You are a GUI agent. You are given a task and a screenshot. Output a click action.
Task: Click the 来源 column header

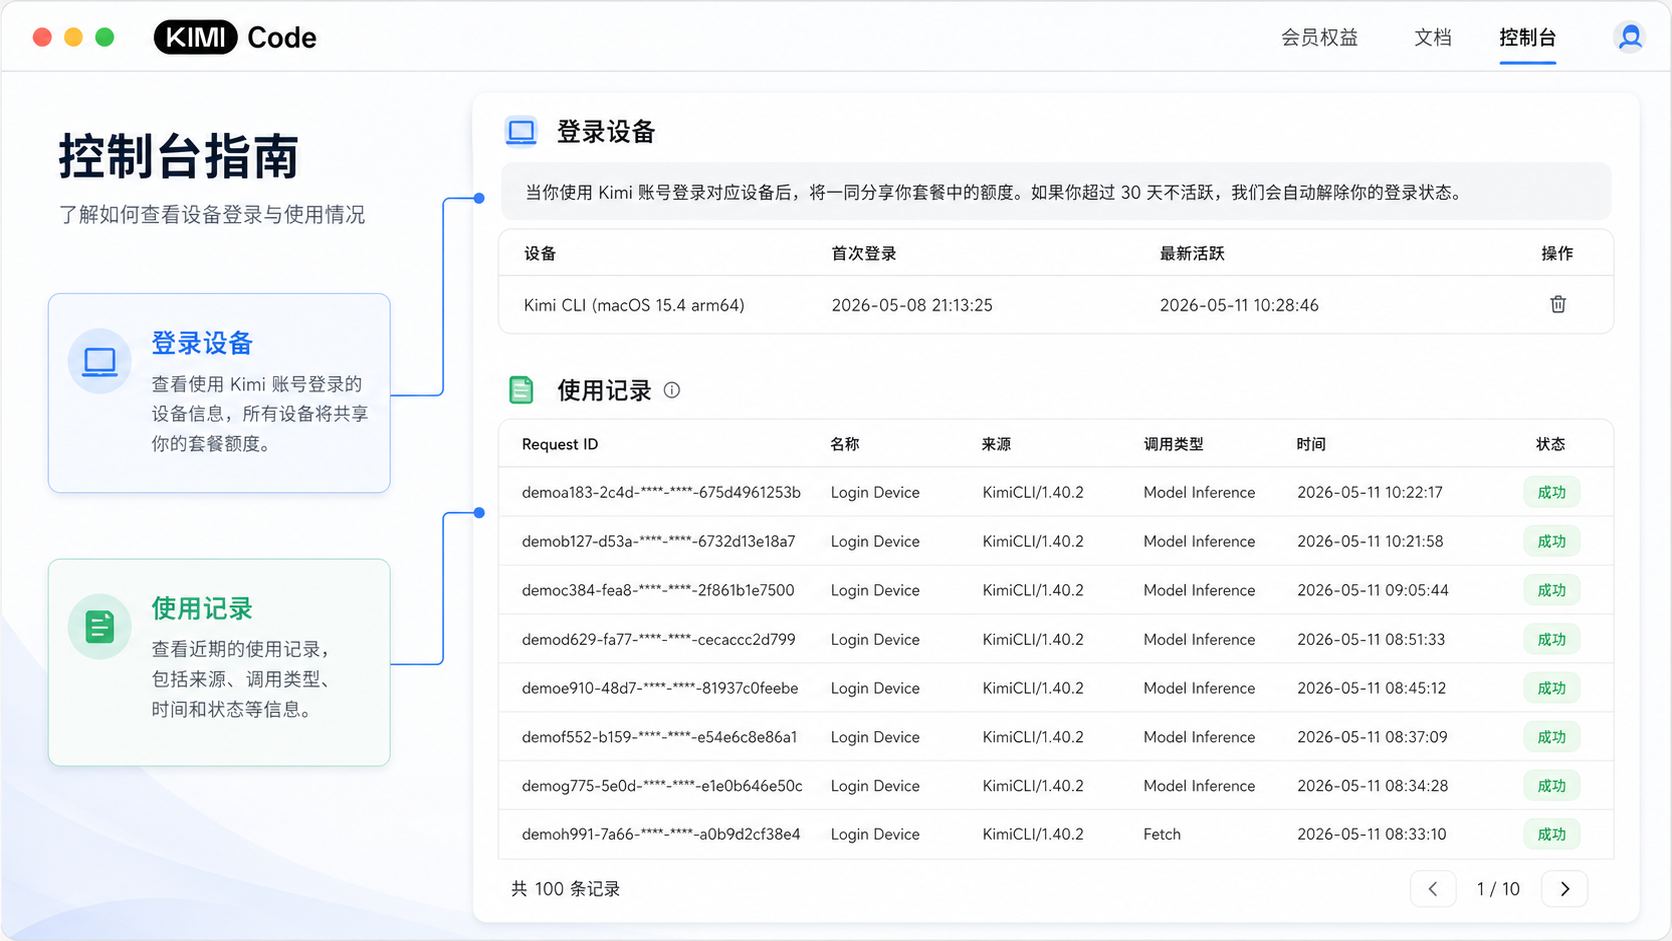(x=996, y=444)
